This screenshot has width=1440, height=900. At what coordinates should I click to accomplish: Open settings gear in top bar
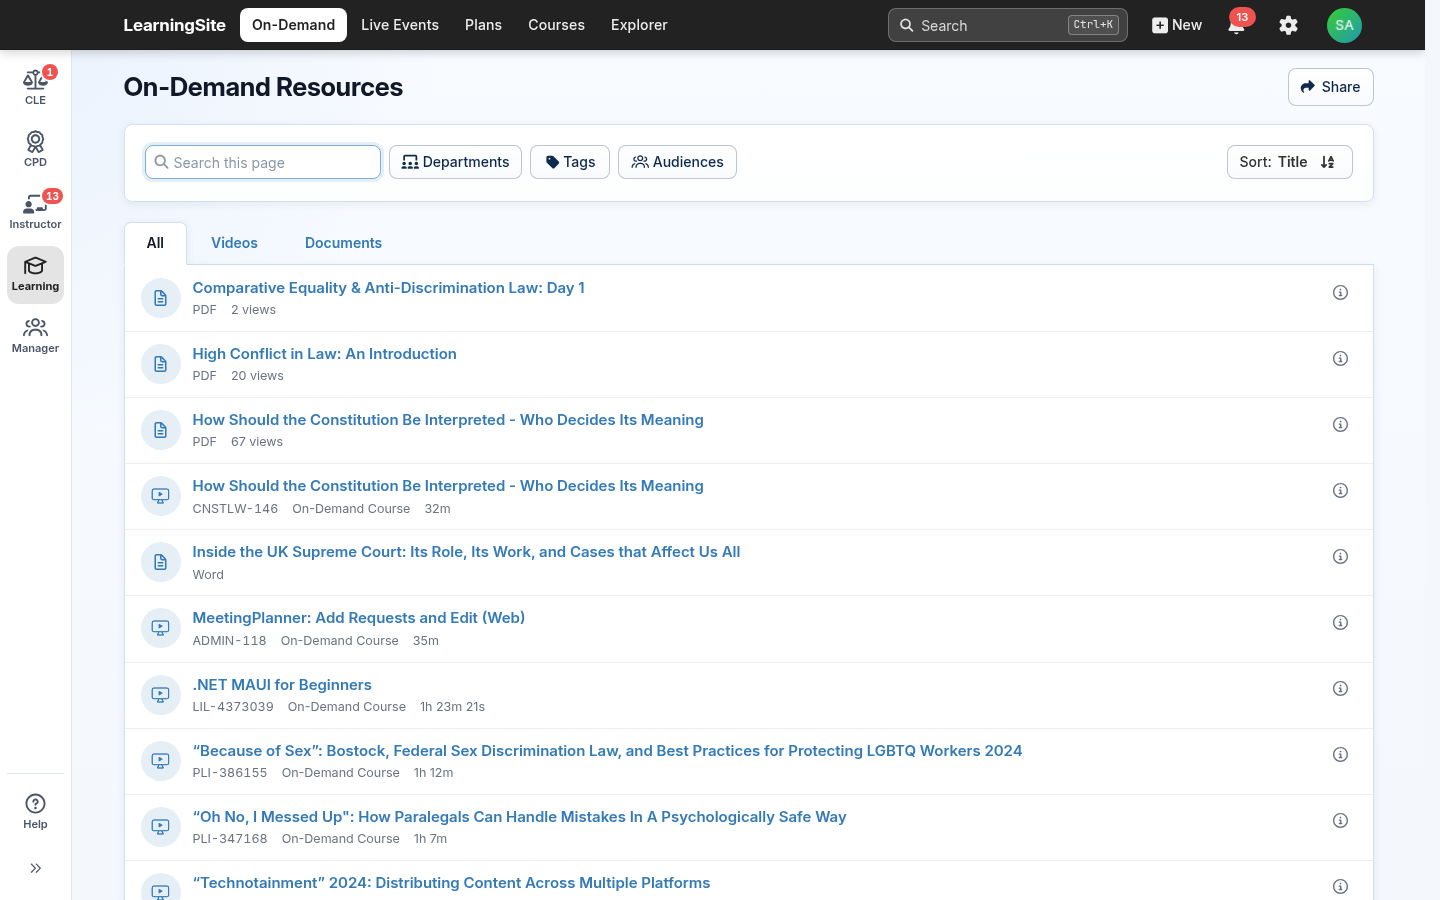[x=1288, y=25]
